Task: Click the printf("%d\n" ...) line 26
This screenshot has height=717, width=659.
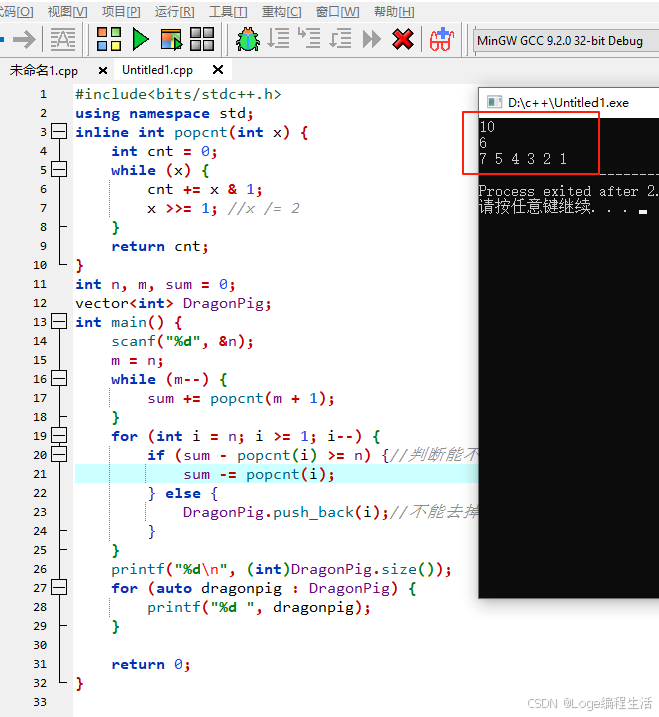Action: (282, 569)
